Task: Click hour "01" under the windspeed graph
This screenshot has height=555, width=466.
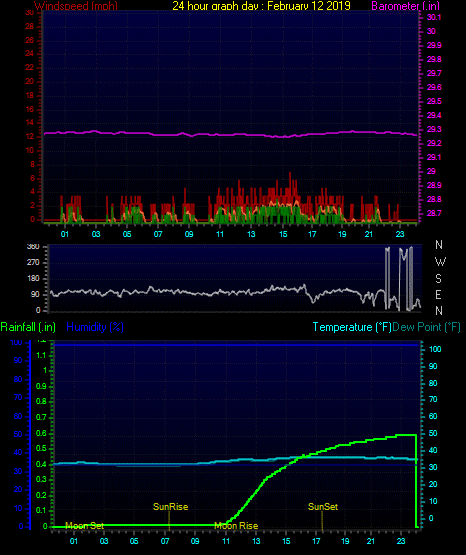Action: pyautogui.click(x=64, y=234)
